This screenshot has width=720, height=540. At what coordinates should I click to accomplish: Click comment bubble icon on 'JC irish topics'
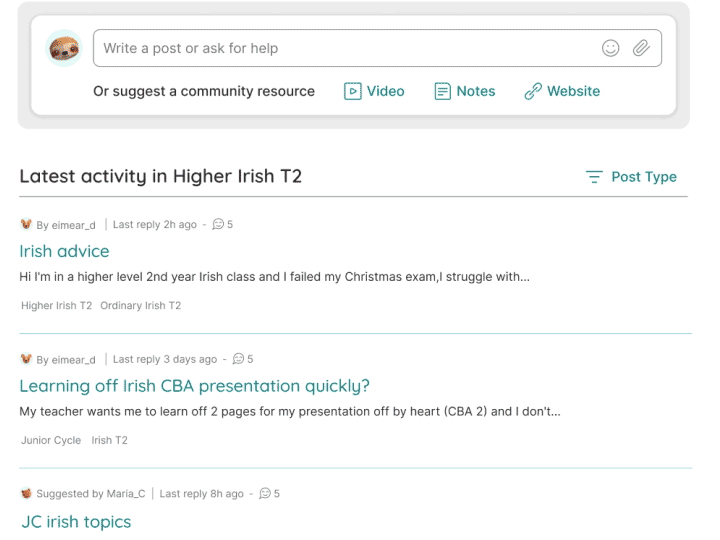[x=265, y=493]
